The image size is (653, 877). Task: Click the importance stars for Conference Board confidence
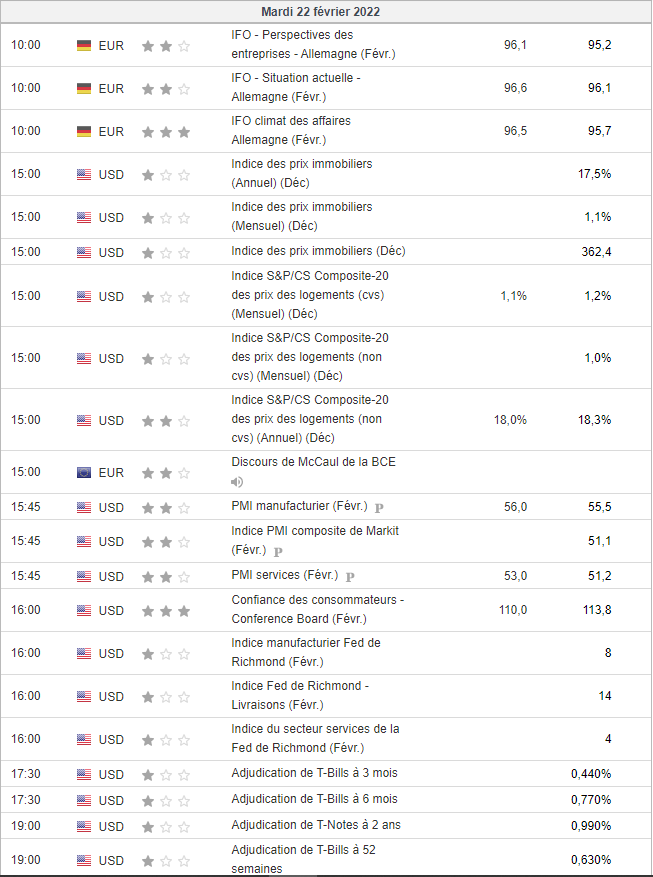(x=165, y=610)
